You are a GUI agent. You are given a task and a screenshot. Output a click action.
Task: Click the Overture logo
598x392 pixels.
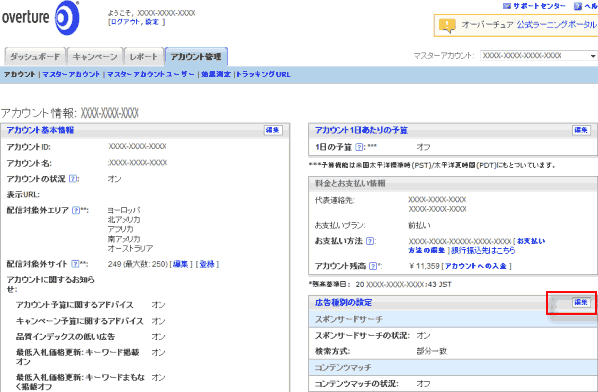click(x=40, y=18)
